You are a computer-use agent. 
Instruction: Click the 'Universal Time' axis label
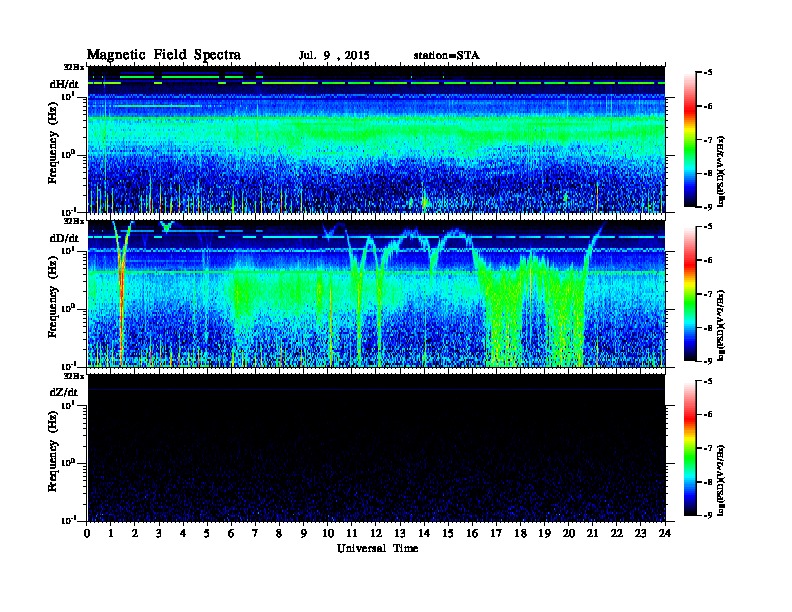pyautogui.click(x=378, y=548)
